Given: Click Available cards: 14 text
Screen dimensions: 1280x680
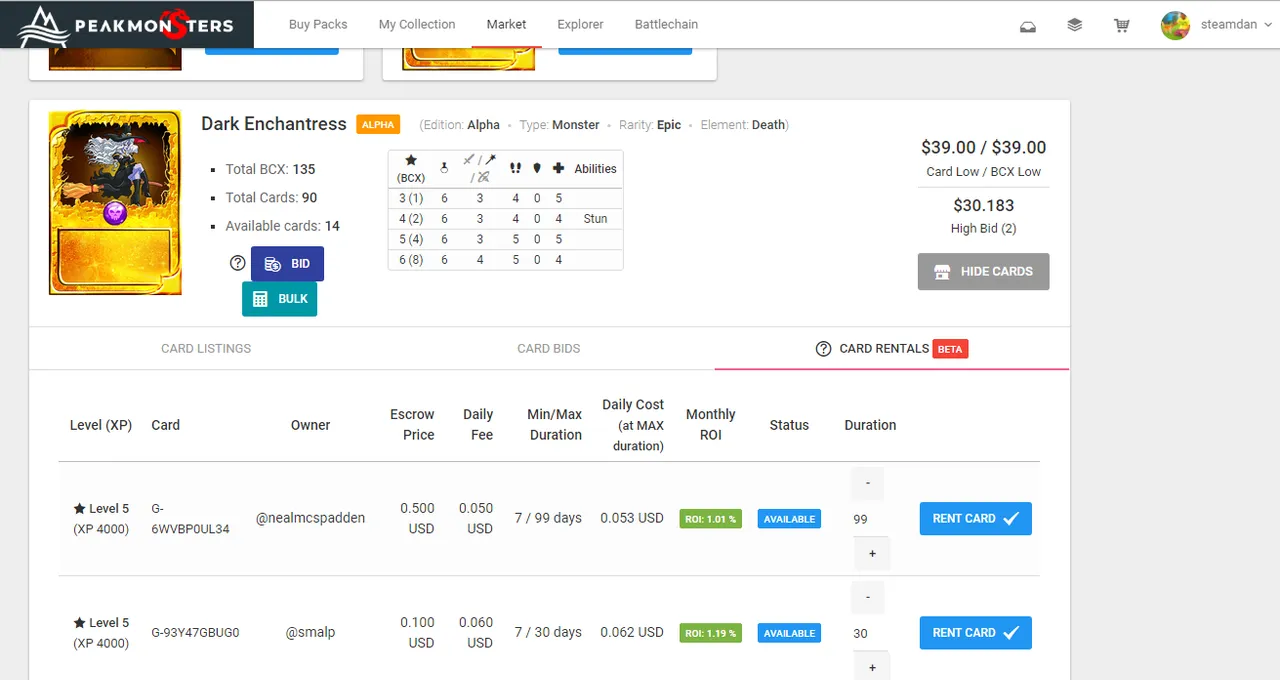Looking at the screenshot, I should pyautogui.click(x=282, y=226).
